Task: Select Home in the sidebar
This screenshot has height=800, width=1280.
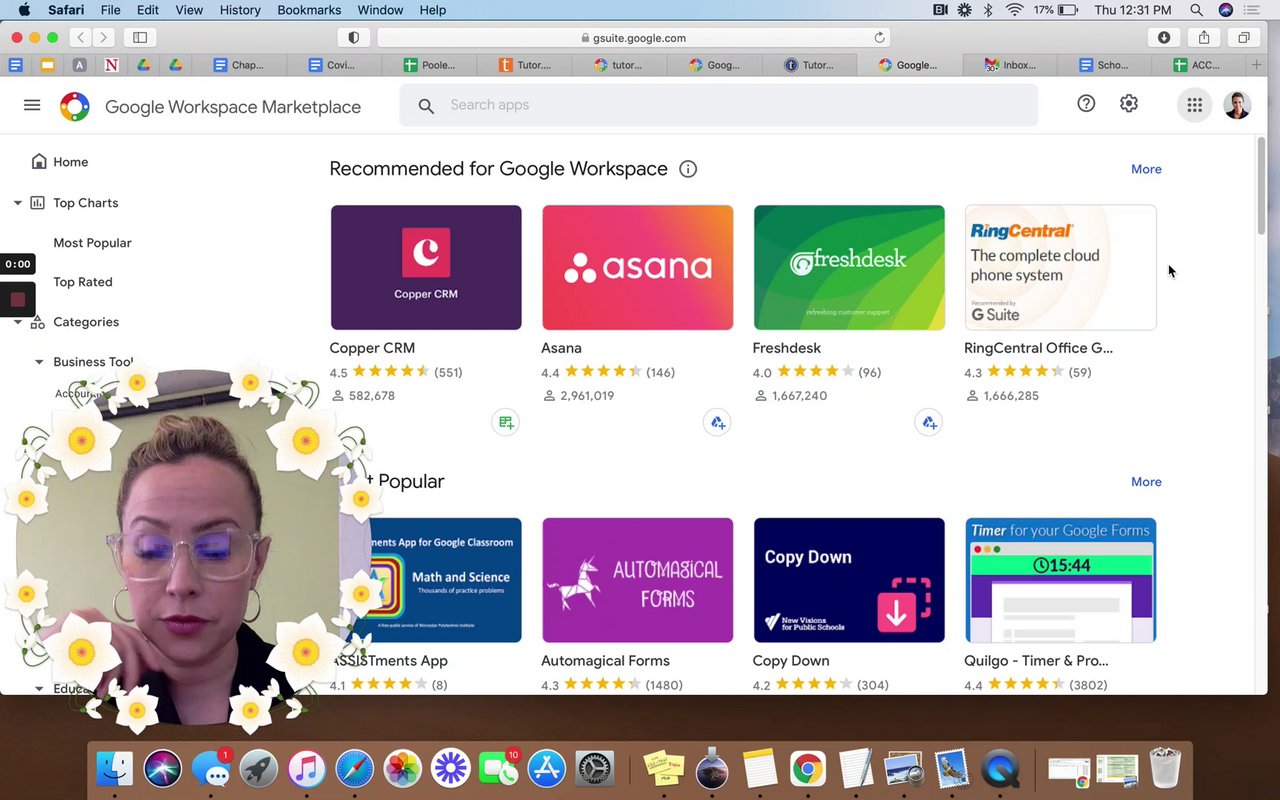Action: tap(70, 162)
